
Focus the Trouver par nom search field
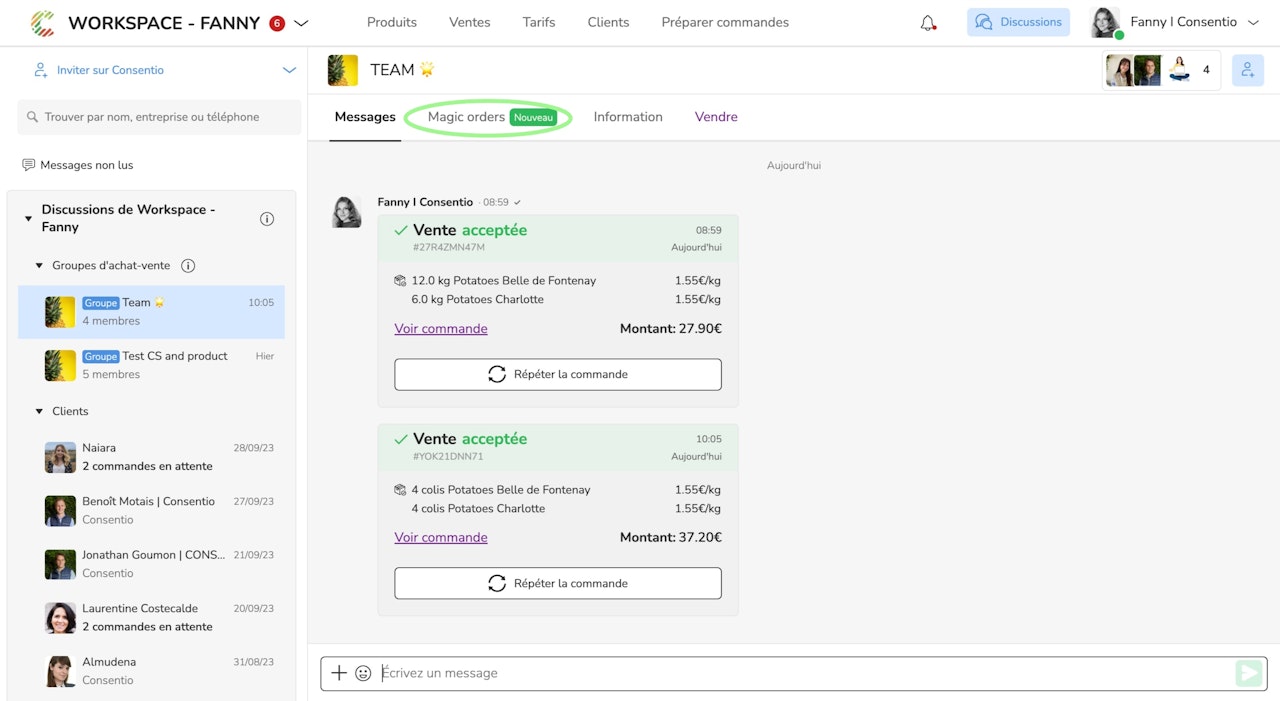click(x=159, y=117)
